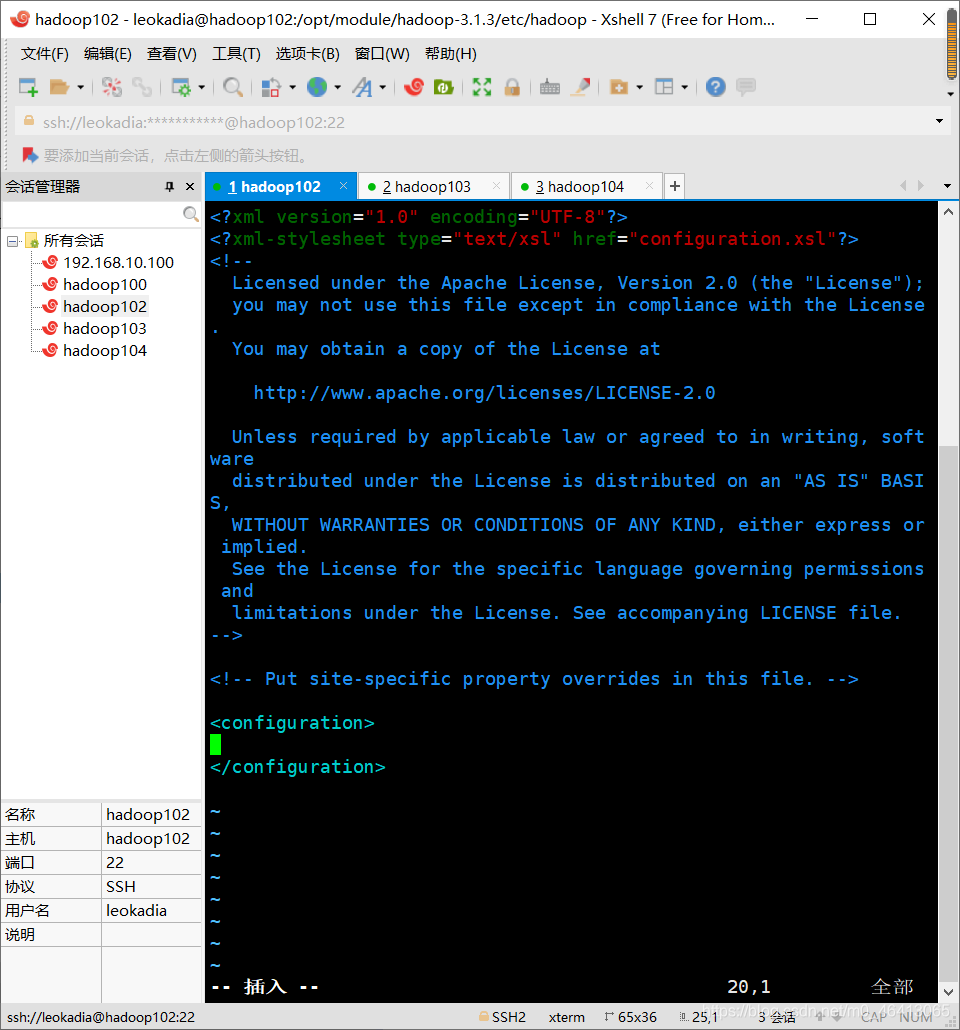
Task: Open the 工具(T) menu
Action: point(236,54)
